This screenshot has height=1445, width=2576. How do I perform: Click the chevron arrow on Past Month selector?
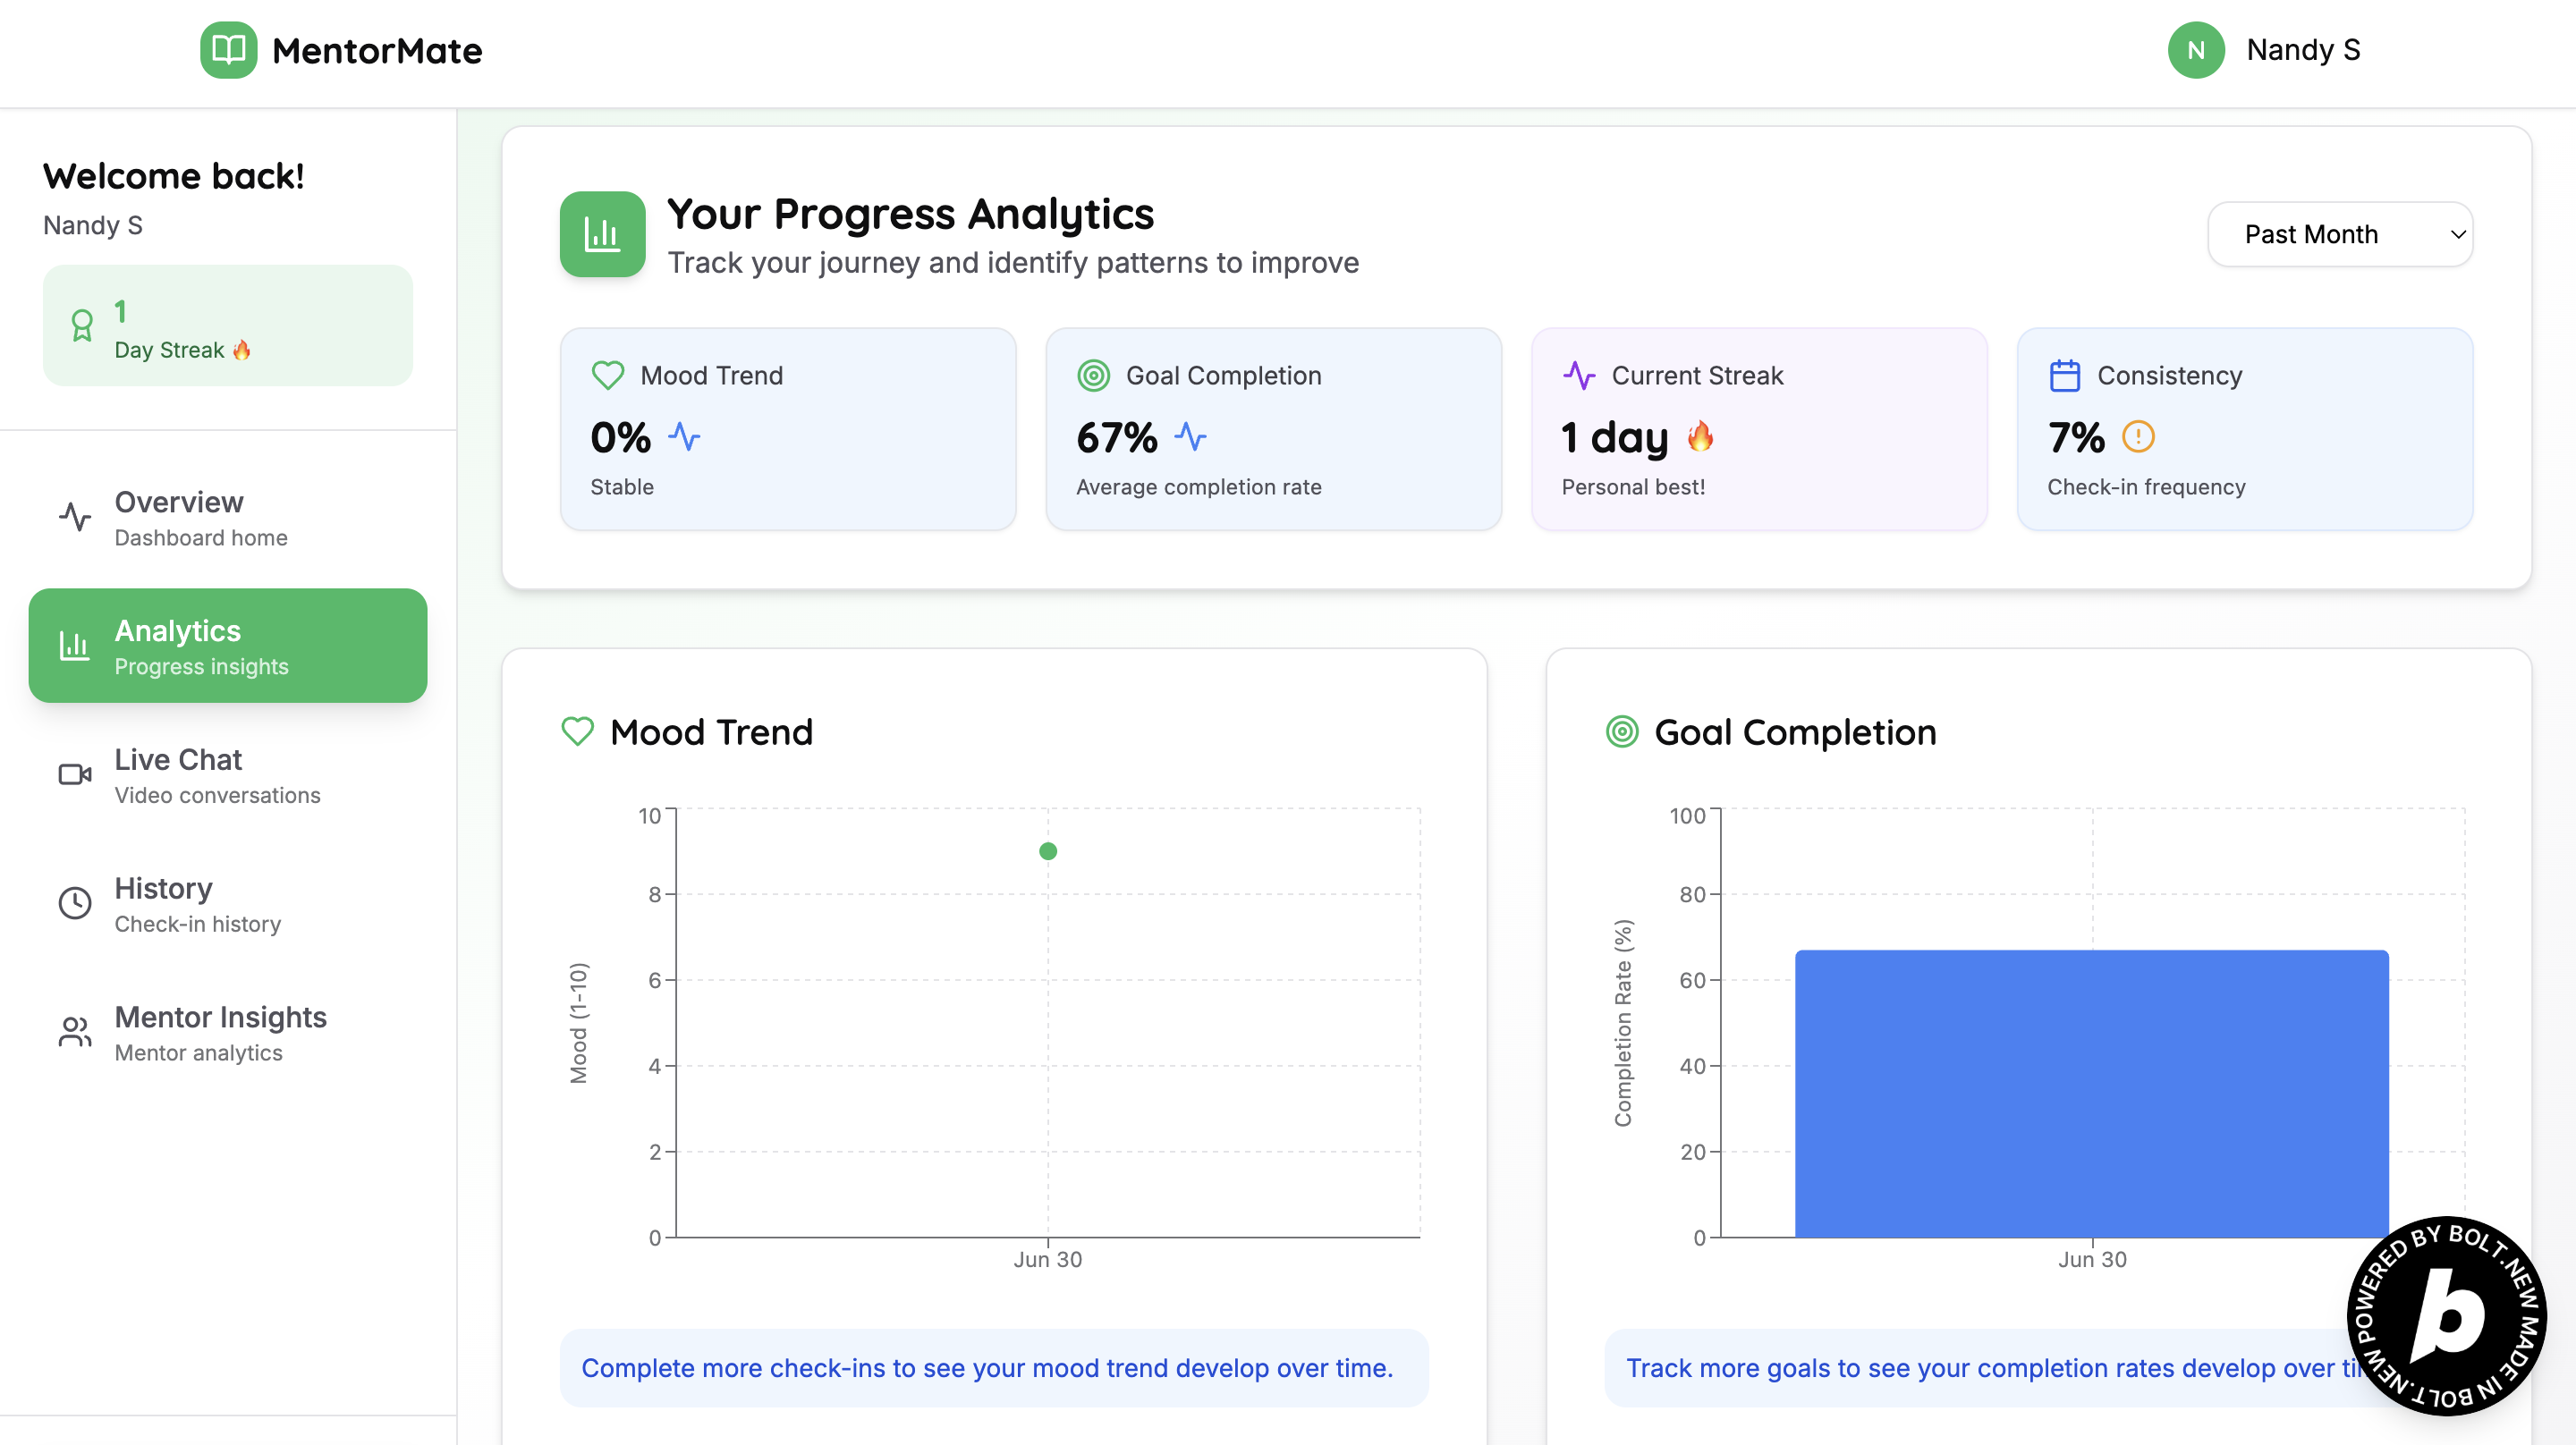(x=2457, y=234)
